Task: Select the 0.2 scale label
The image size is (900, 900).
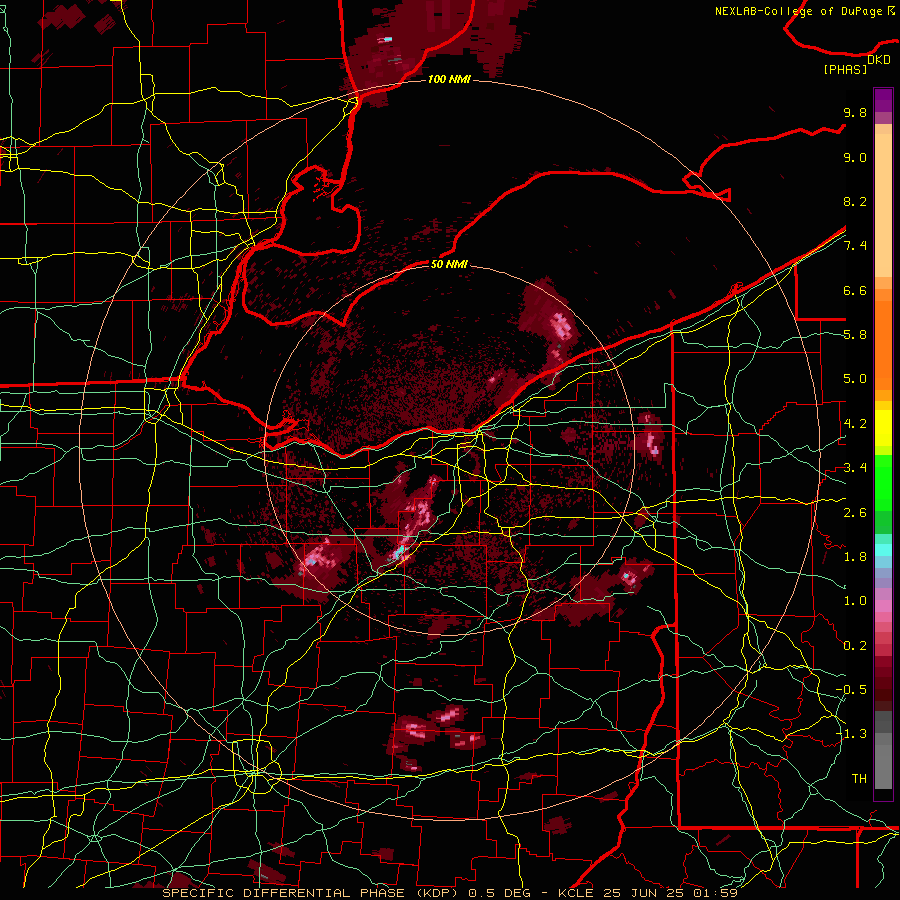Action: [x=855, y=646]
